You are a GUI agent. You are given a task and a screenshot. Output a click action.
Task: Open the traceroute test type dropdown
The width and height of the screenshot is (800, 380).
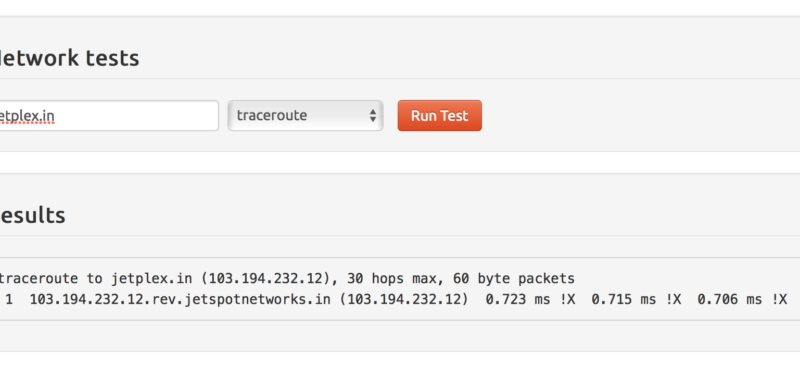305,115
